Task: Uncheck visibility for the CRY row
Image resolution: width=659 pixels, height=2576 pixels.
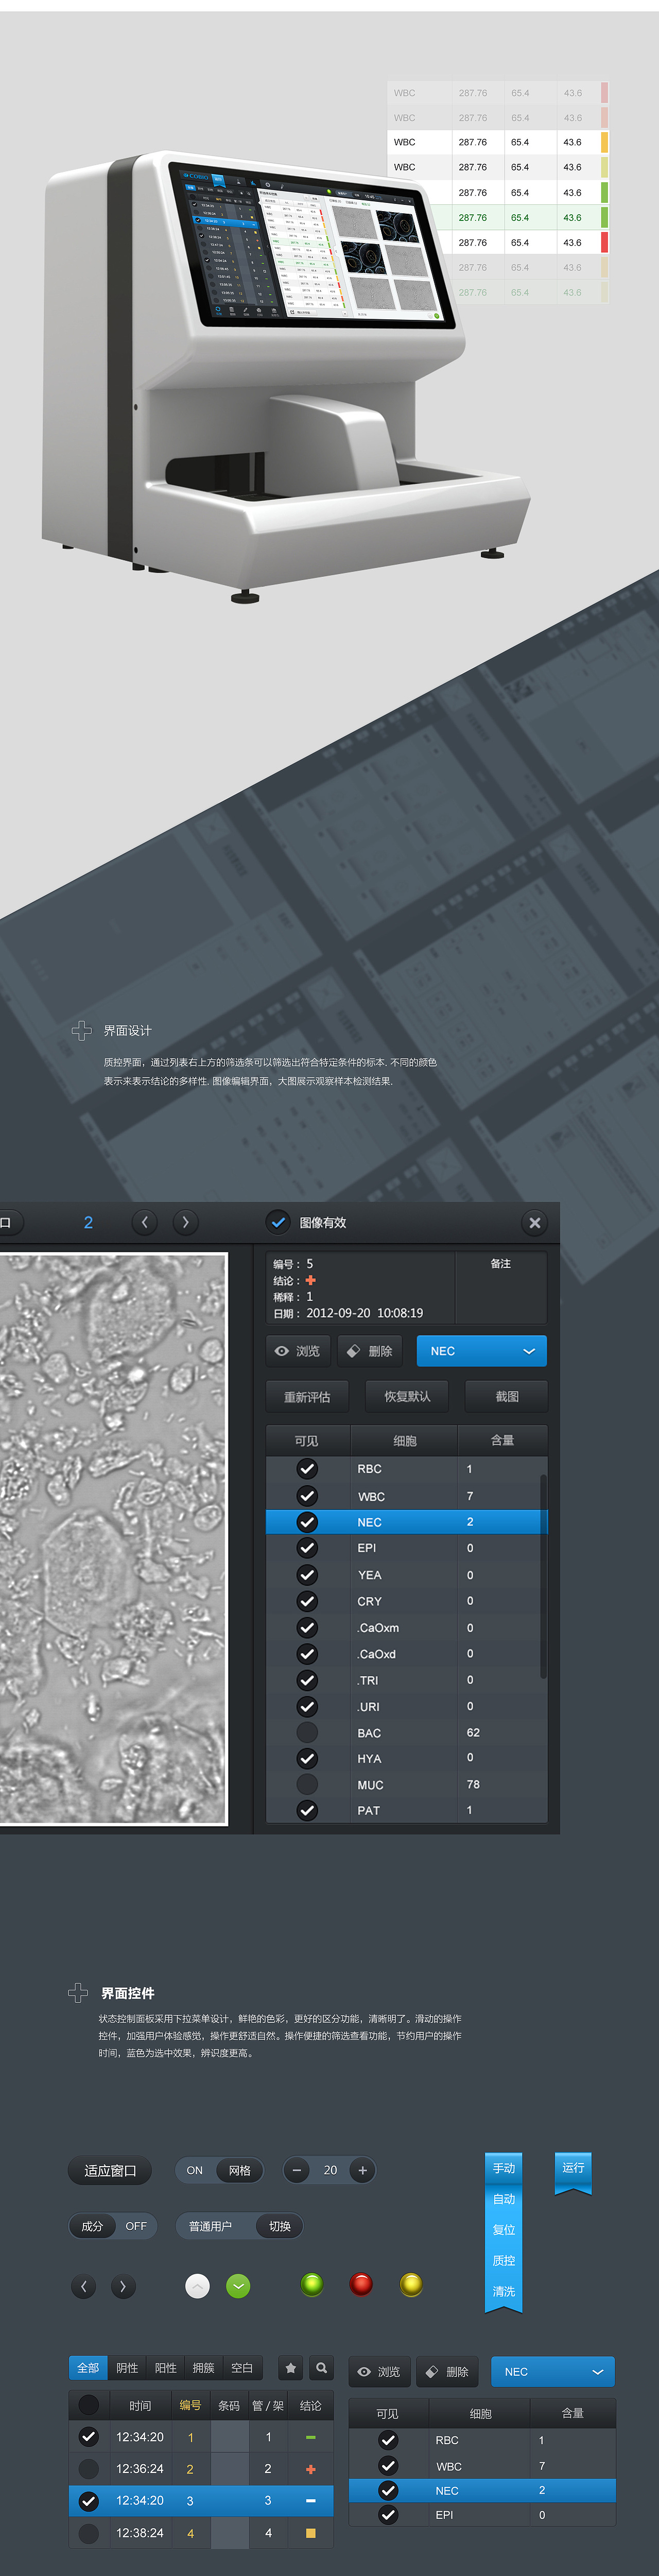Action: click(x=307, y=1601)
